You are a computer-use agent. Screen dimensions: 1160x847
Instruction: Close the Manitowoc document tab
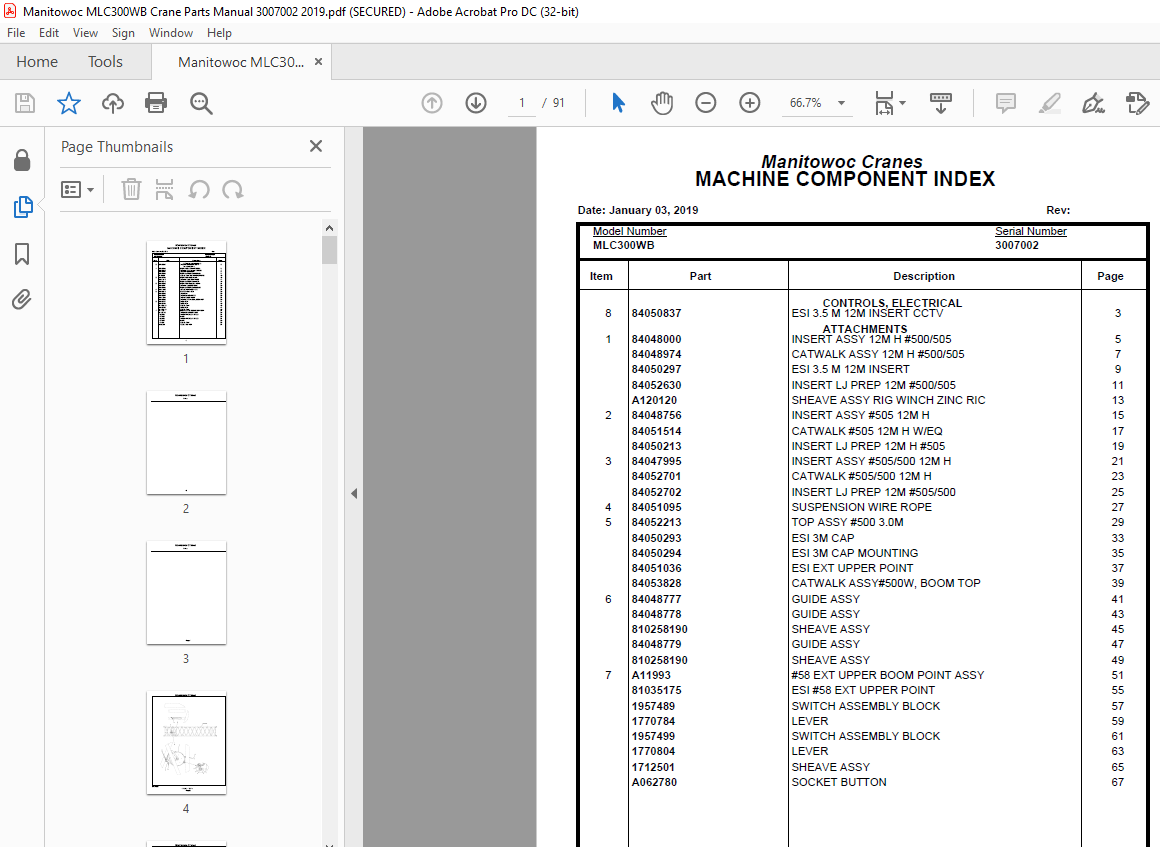point(318,61)
